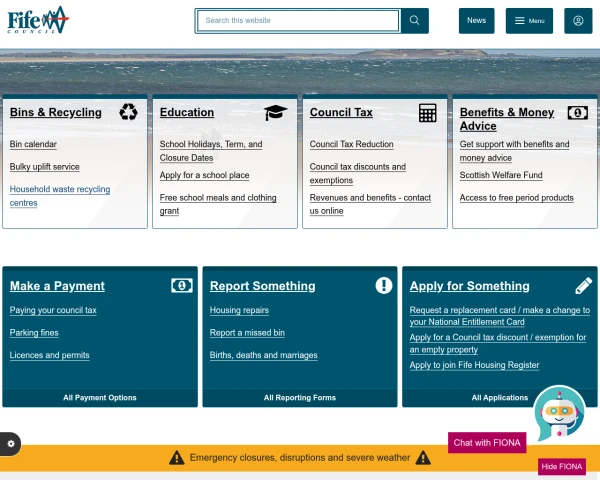Click the recycling symbol icon
This screenshot has height=480, width=600.
128,112
